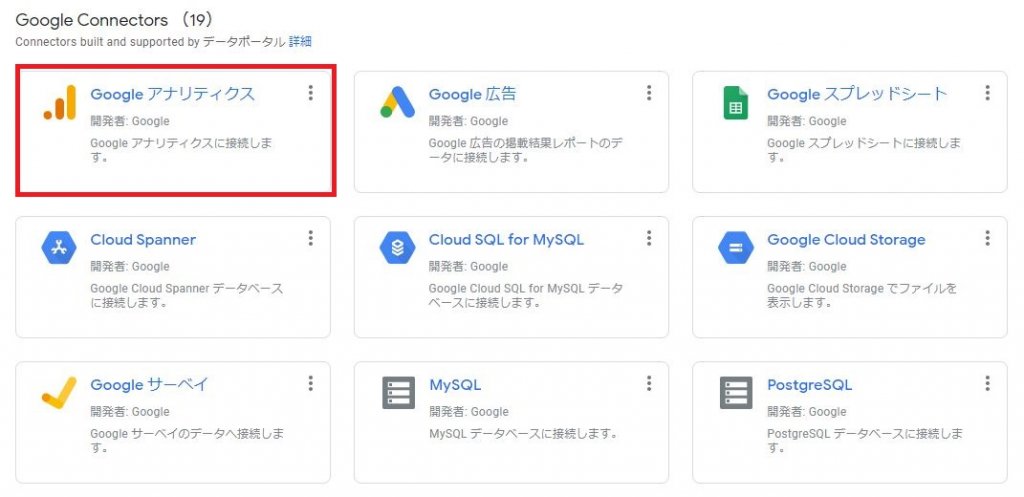Click text 'PostgreSQL データベースに接続します。'
This screenshot has height=497, width=1024.
[x=865, y=441]
